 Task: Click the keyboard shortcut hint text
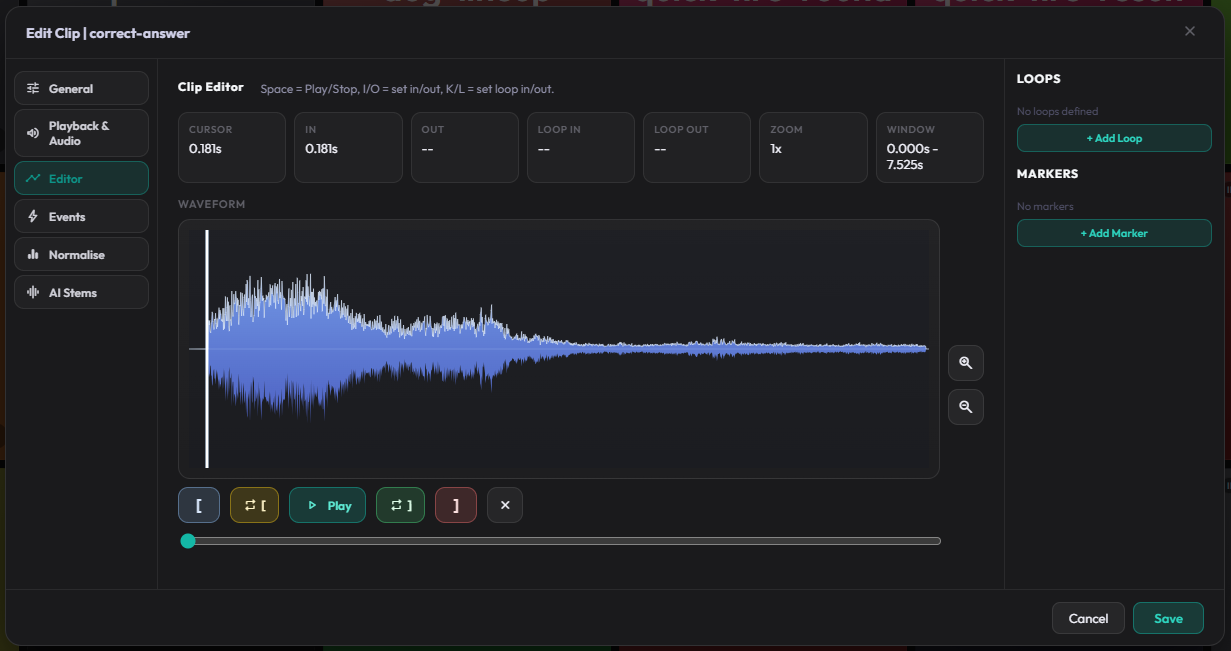click(x=407, y=89)
